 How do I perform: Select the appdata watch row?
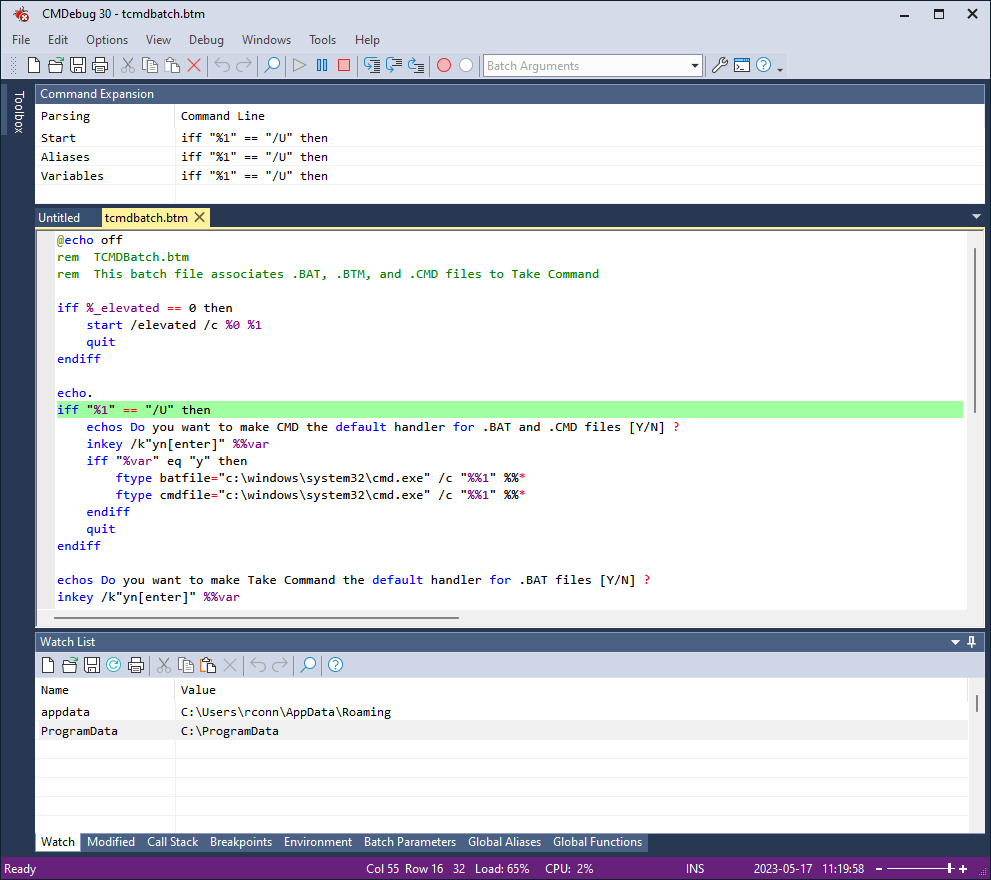click(x=502, y=712)
